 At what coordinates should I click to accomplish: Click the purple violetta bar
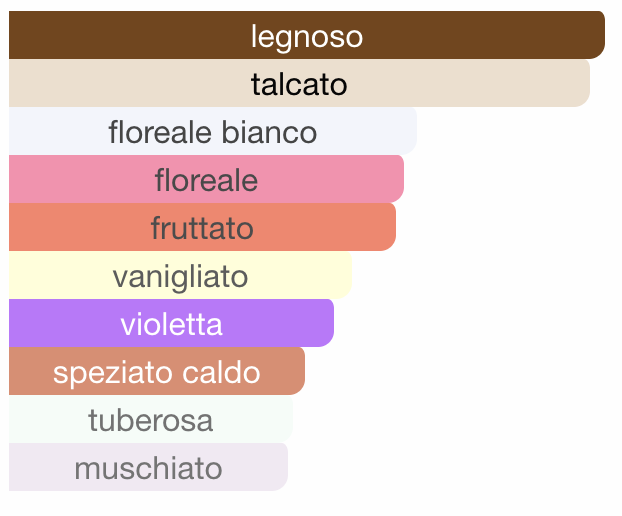point(171,323)
